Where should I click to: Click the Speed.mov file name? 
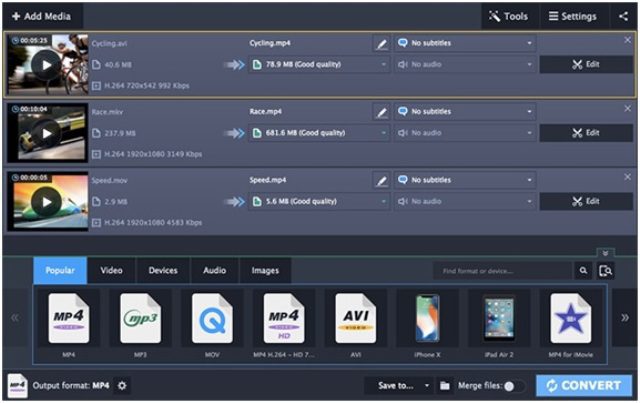tap(109, 180)
